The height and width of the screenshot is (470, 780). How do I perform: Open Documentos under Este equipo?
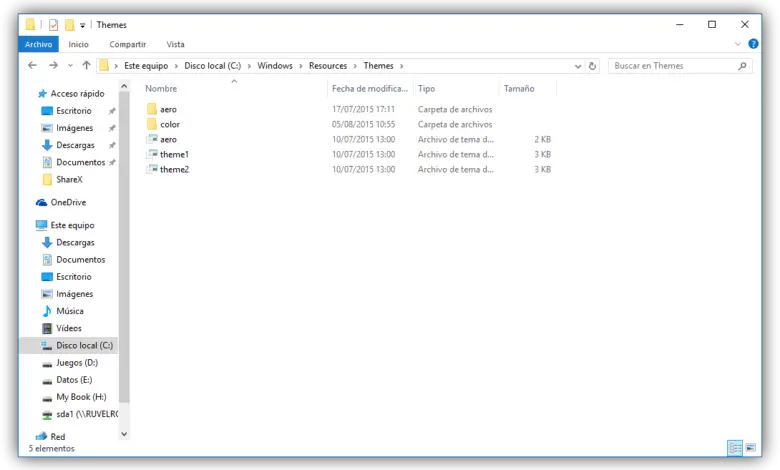tap(80, 260)
